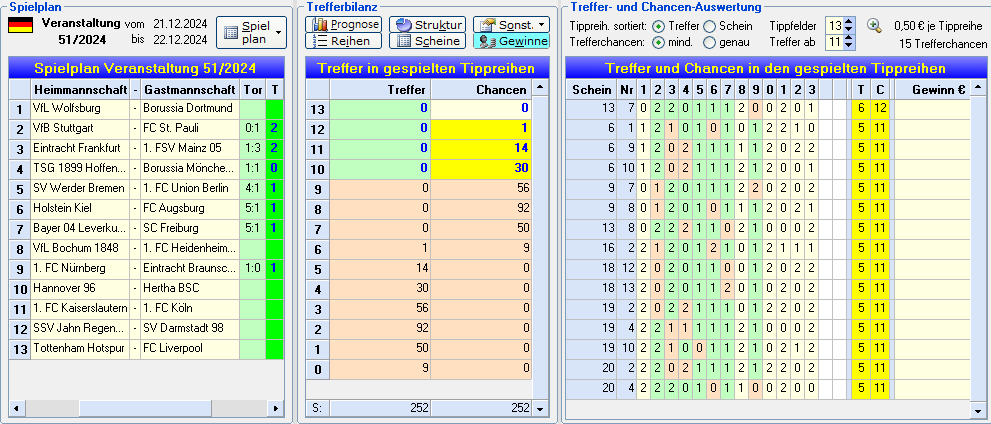Open the Spielplan dropdown button
991x424 pixels.
(252, 33)
